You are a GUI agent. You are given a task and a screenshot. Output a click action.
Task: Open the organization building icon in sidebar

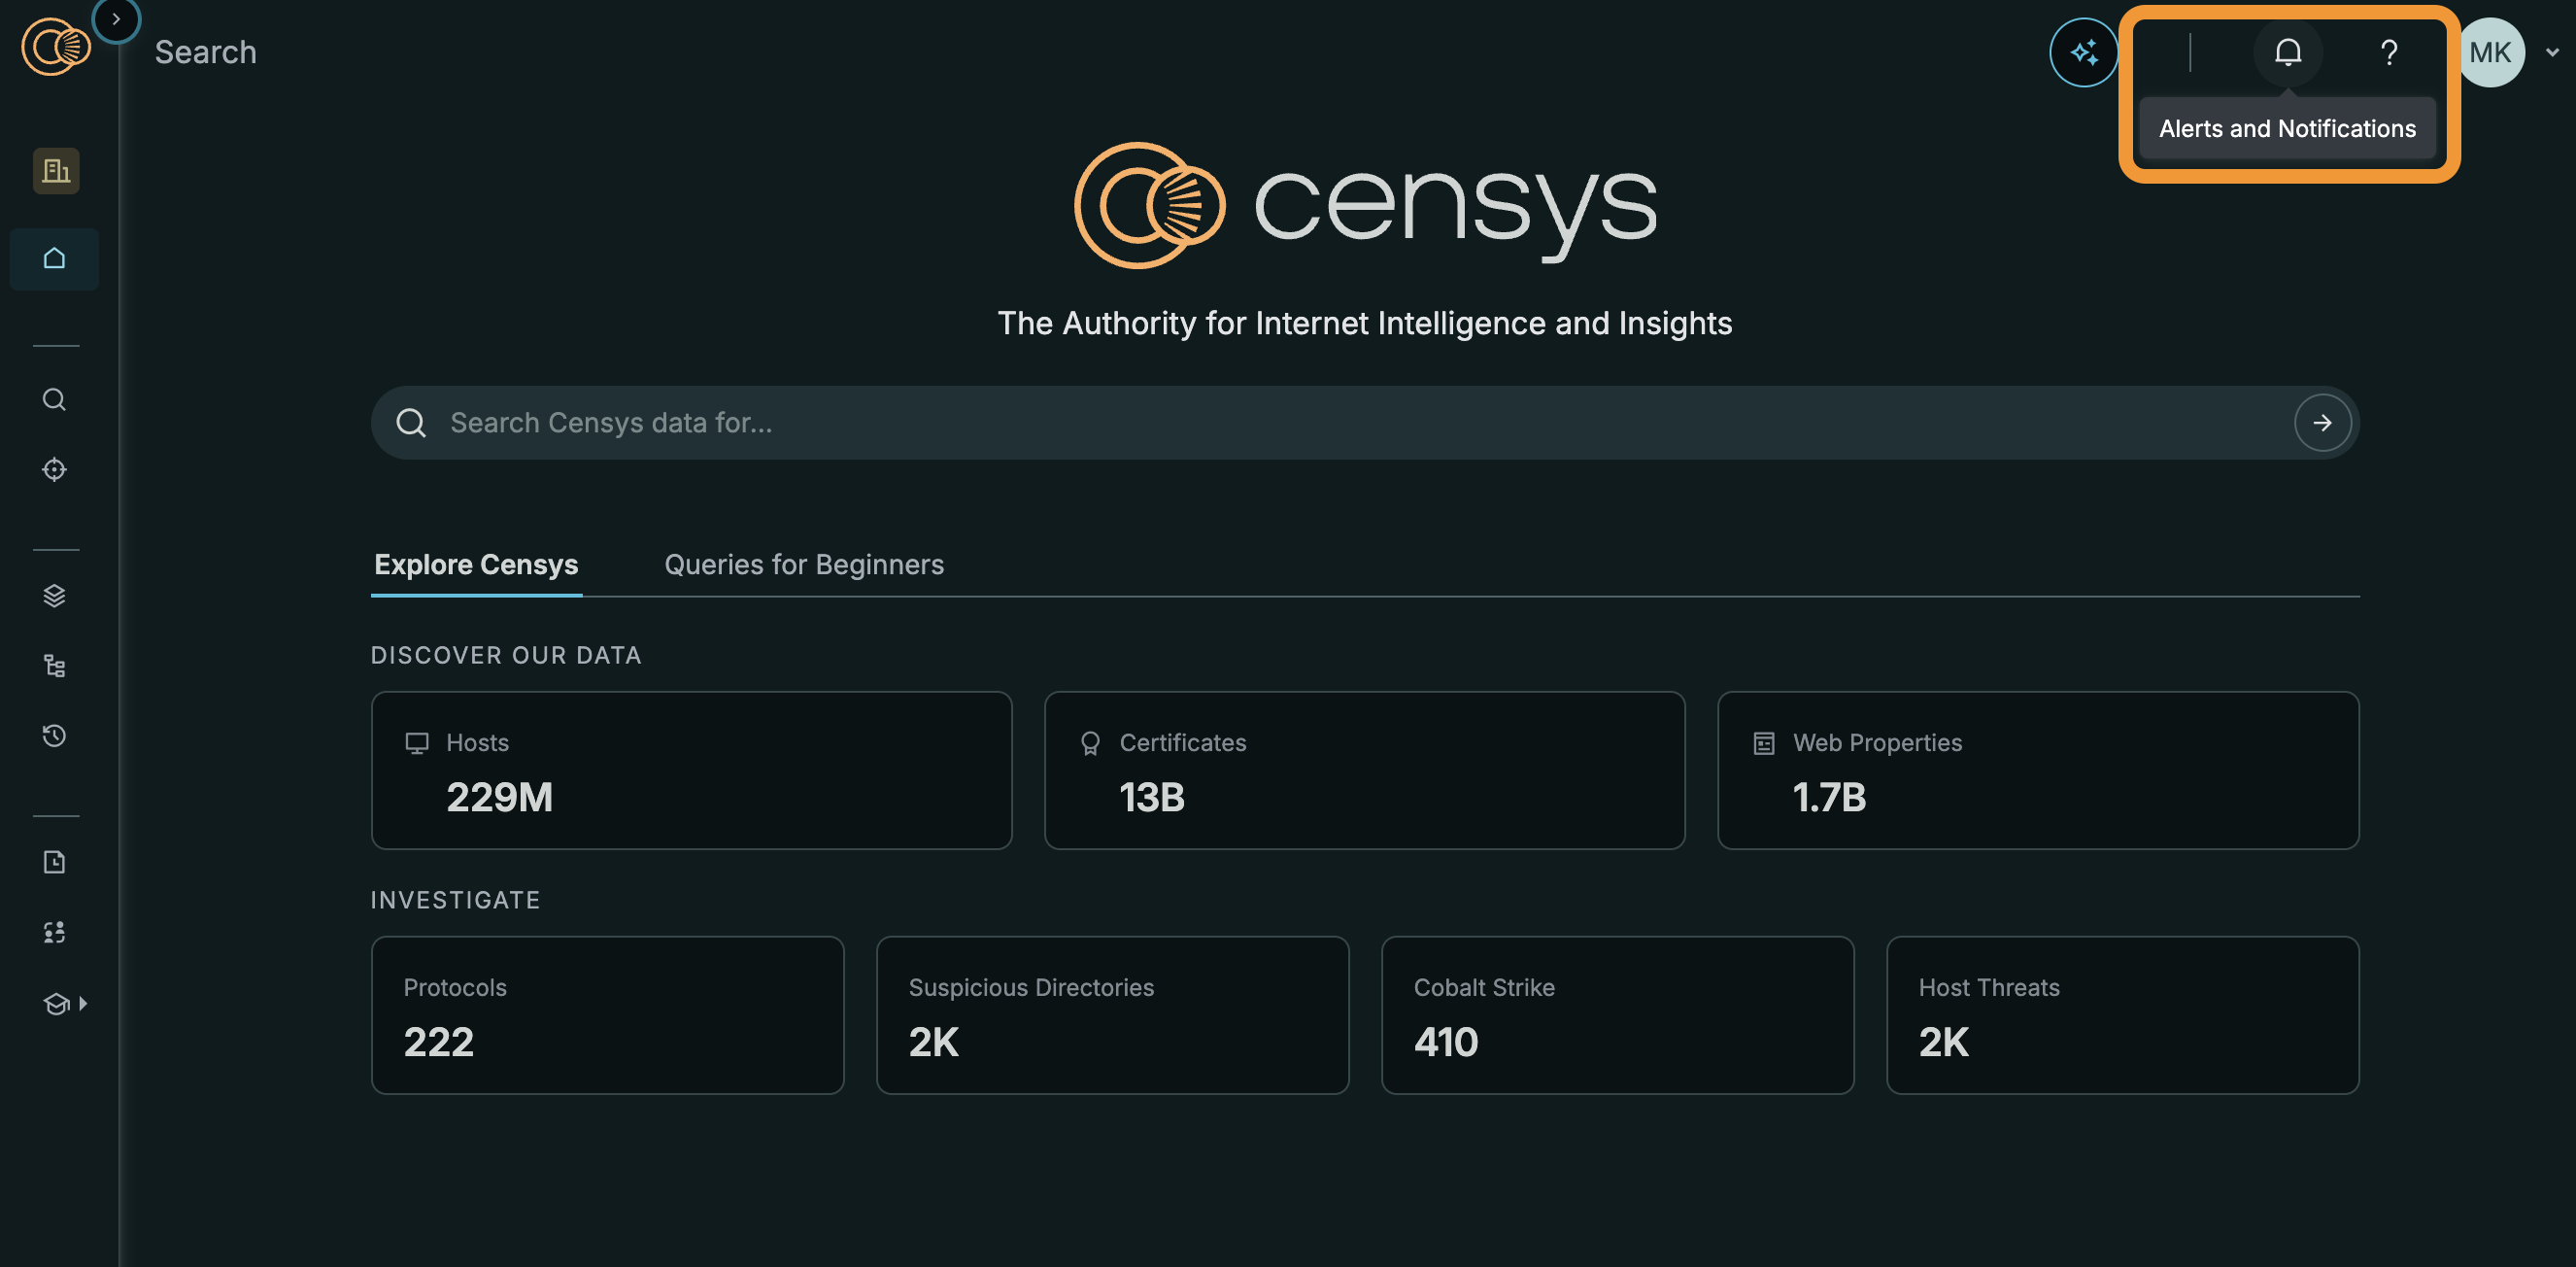click(56, 171)
